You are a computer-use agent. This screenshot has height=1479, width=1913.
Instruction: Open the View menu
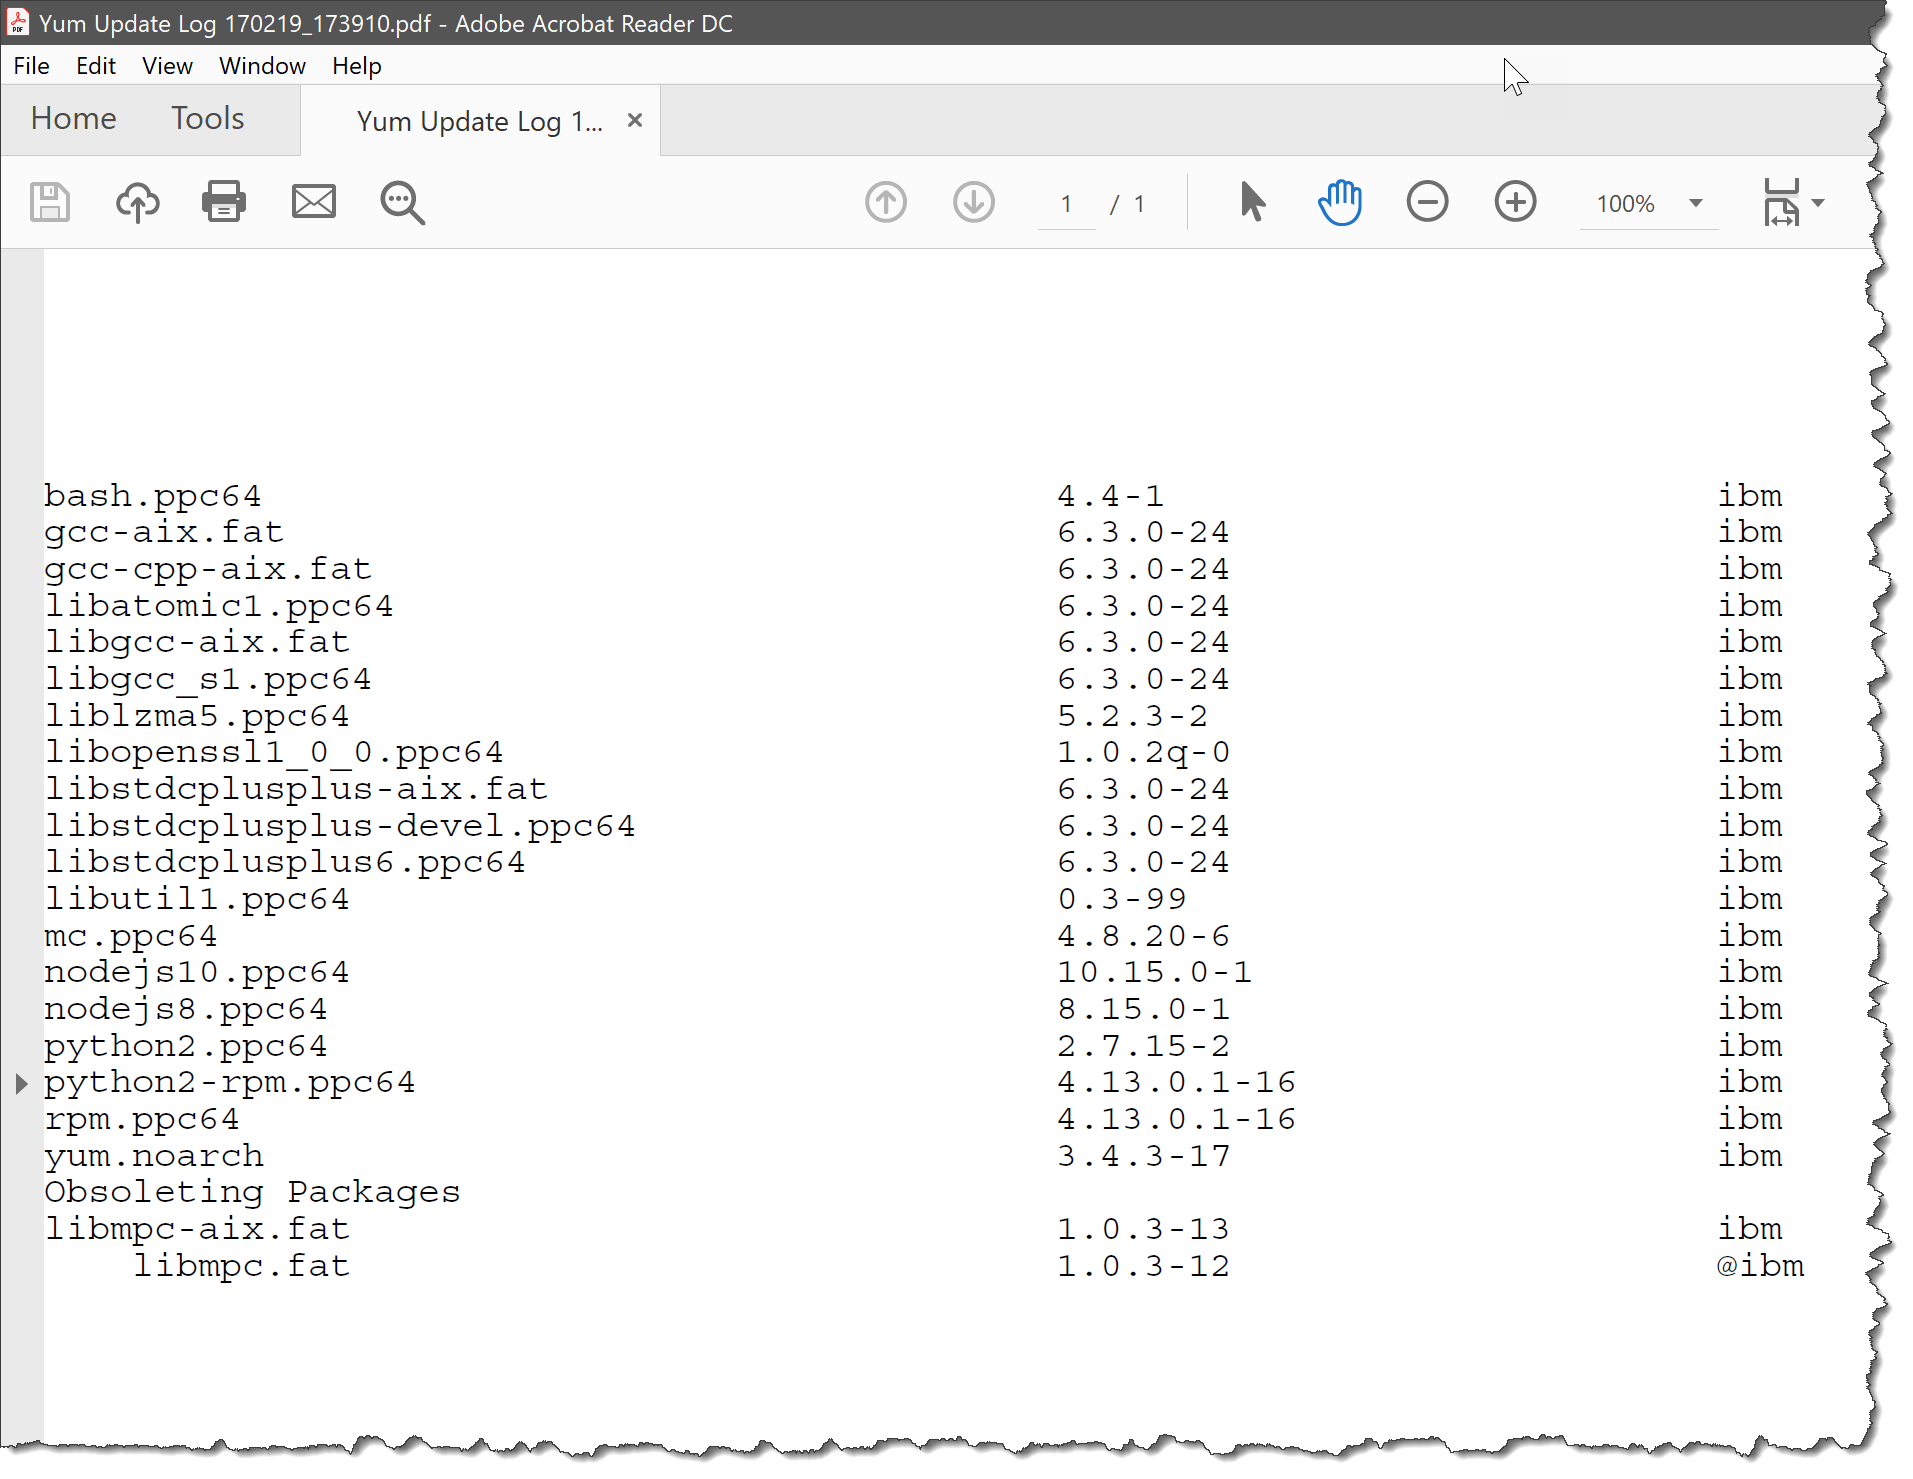pyautogui.click(x=167, y=66)
